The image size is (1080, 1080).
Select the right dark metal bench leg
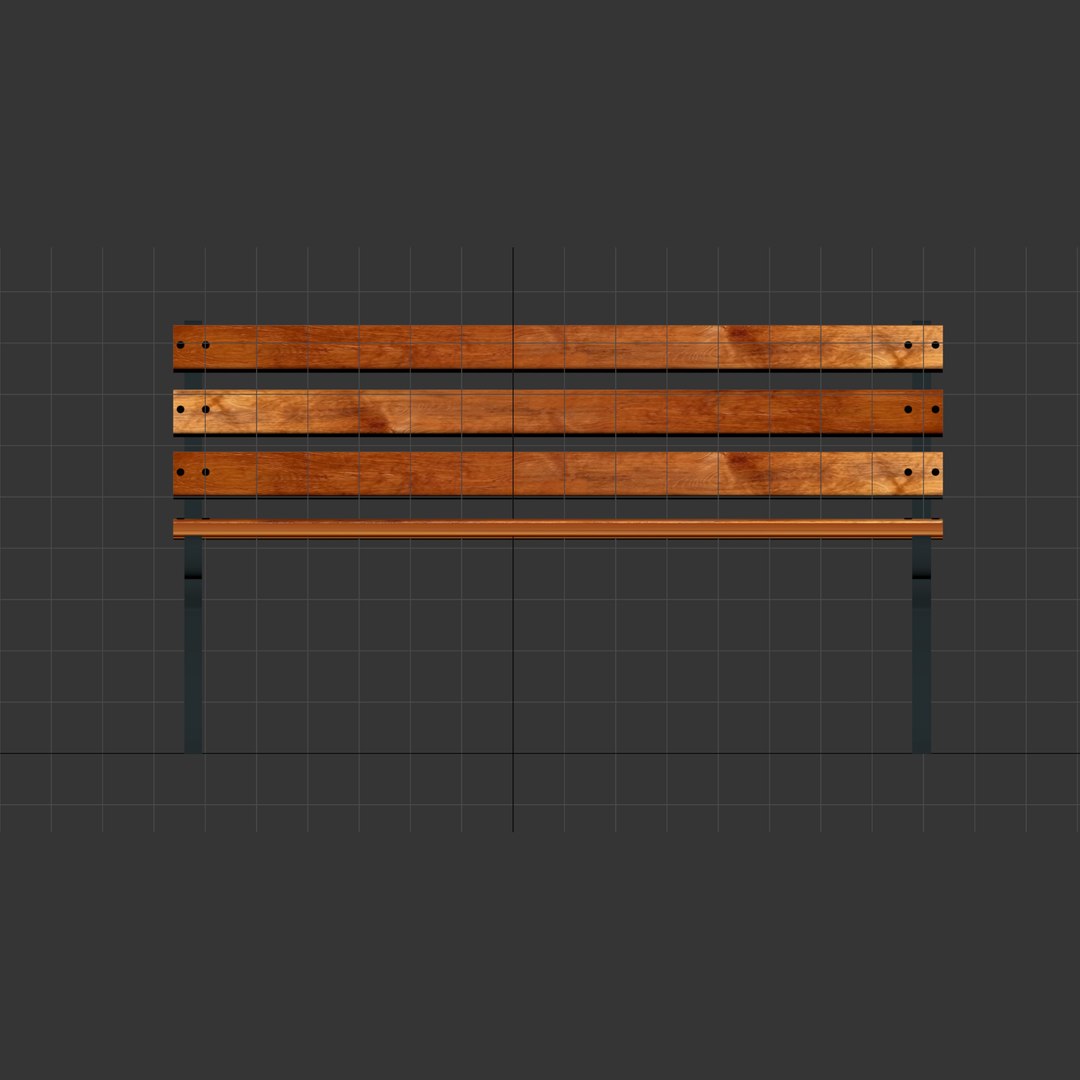[922, 645]
